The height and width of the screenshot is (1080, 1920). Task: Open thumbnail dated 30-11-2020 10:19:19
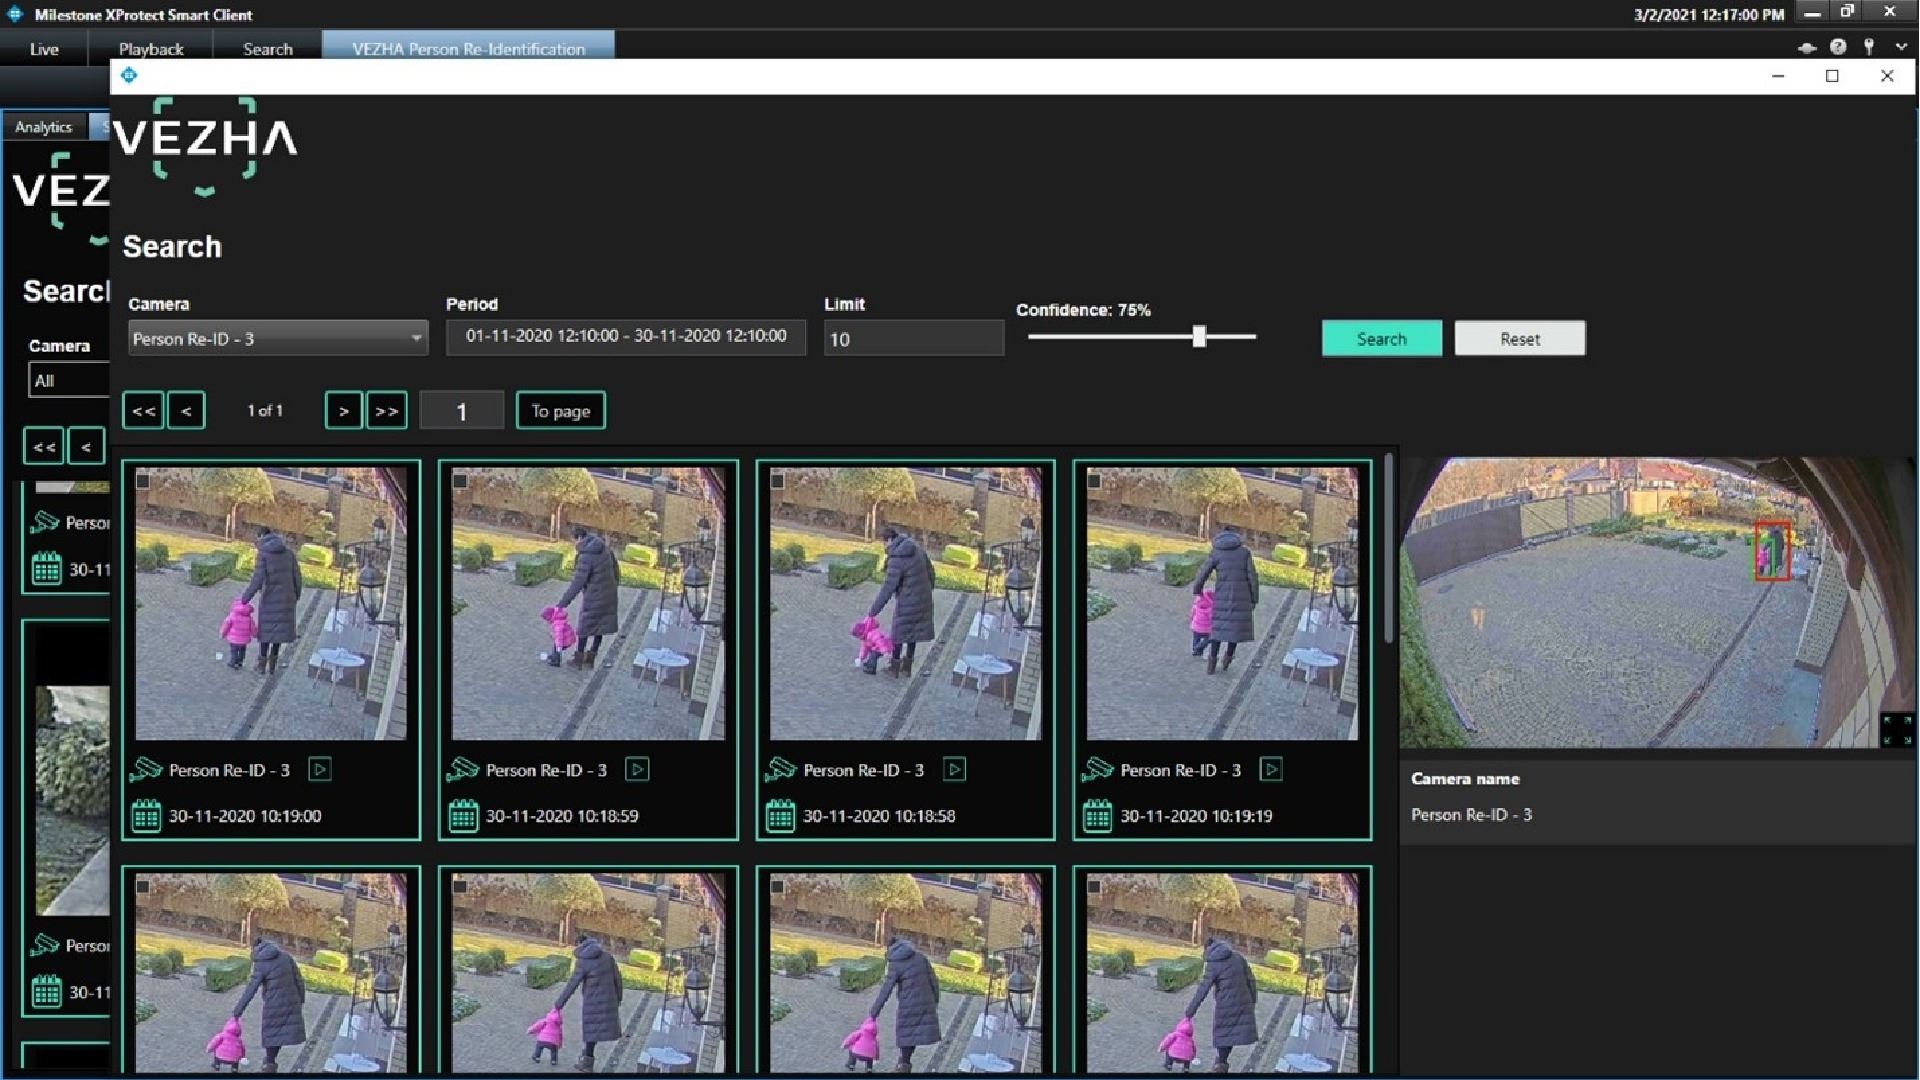point(1222,604)
